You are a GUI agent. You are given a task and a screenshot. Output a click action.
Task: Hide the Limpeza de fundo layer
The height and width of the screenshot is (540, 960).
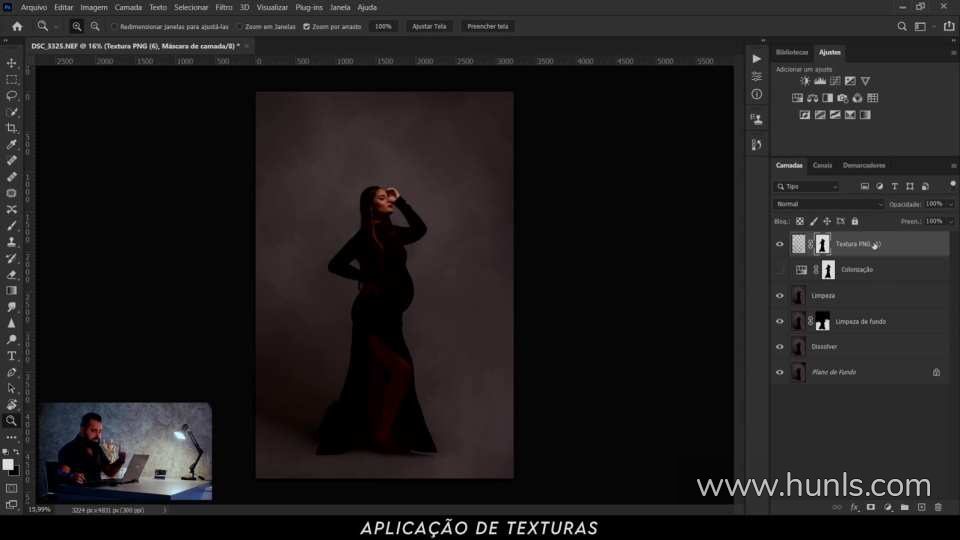click(779, 321)
